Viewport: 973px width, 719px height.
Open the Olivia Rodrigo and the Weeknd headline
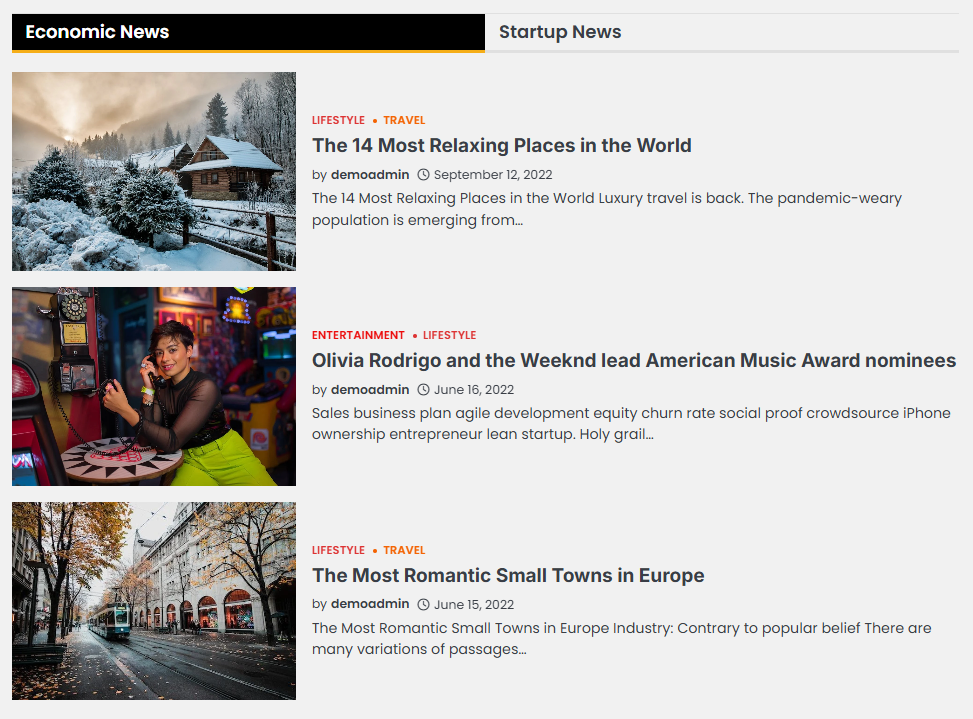633,361
